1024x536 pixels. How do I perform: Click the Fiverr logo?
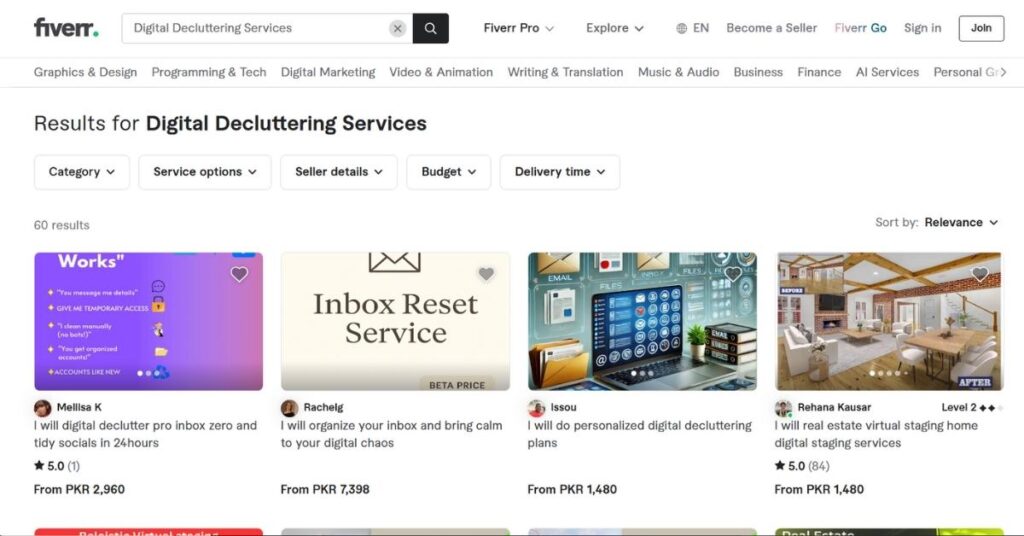[66, 28]
